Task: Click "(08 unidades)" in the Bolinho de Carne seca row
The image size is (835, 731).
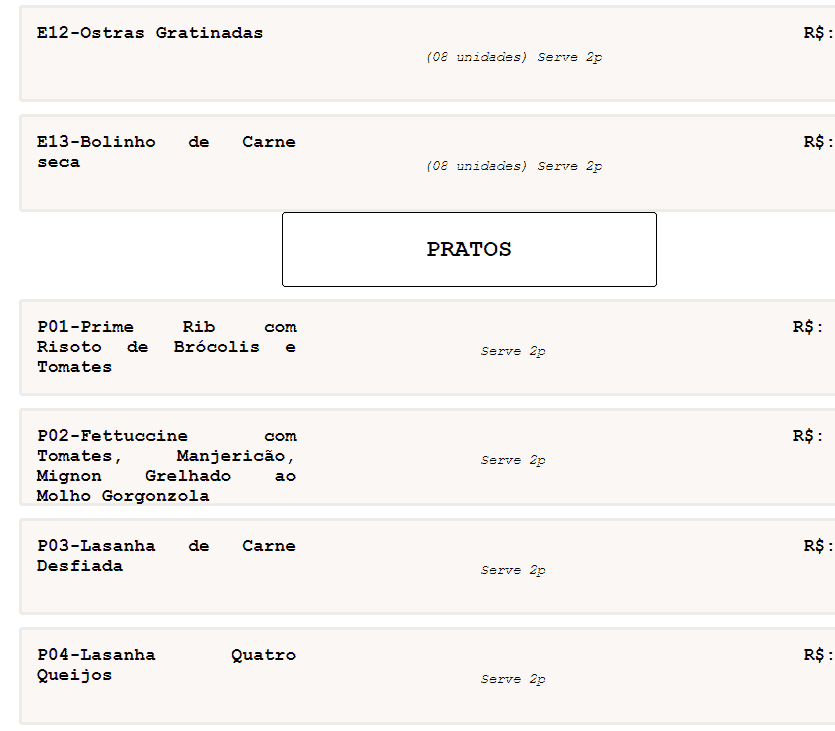Action: tap(477, 166)
